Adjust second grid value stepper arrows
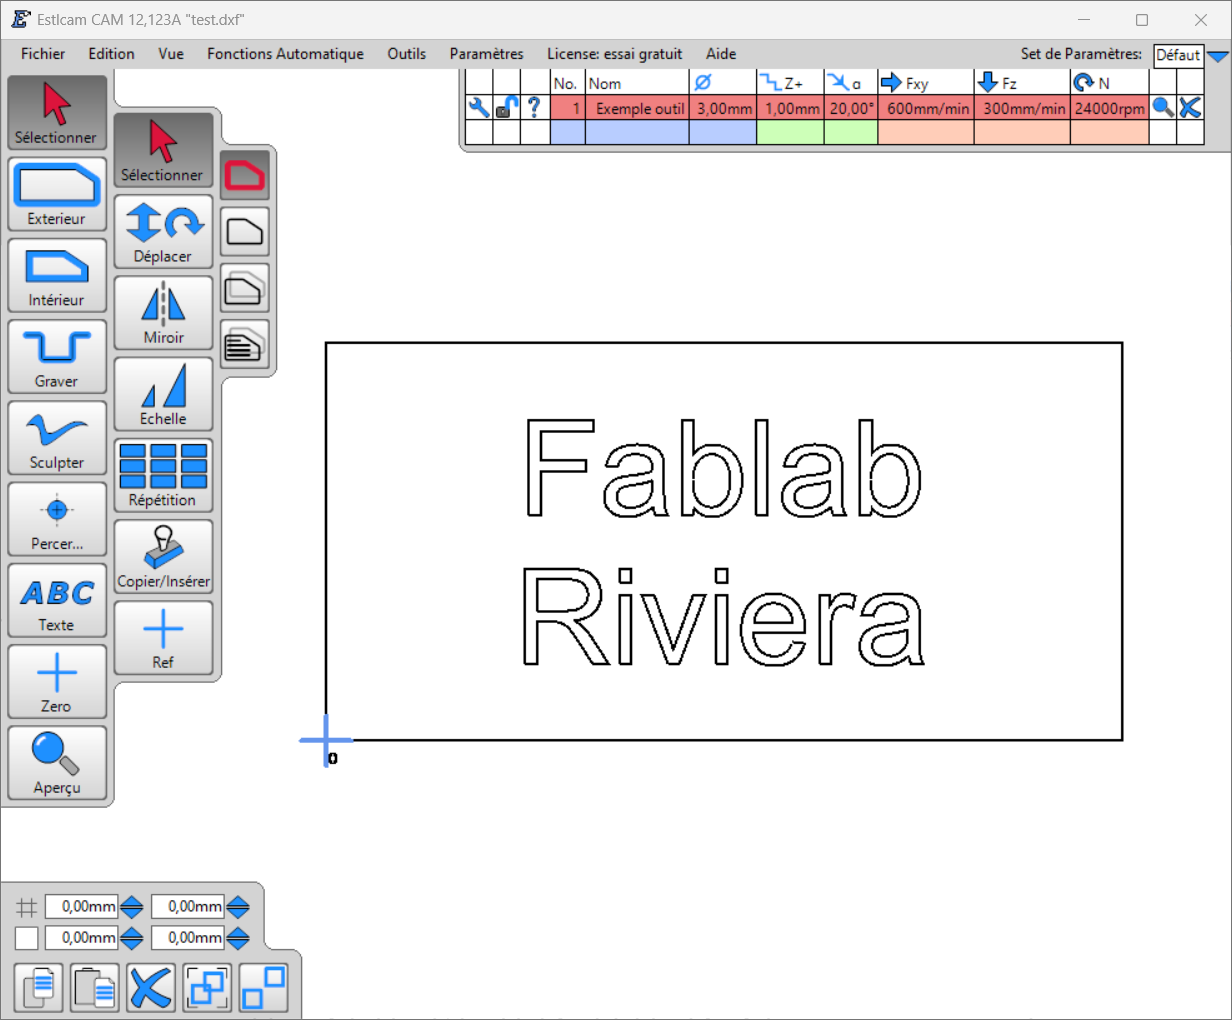 pos(238,907)
